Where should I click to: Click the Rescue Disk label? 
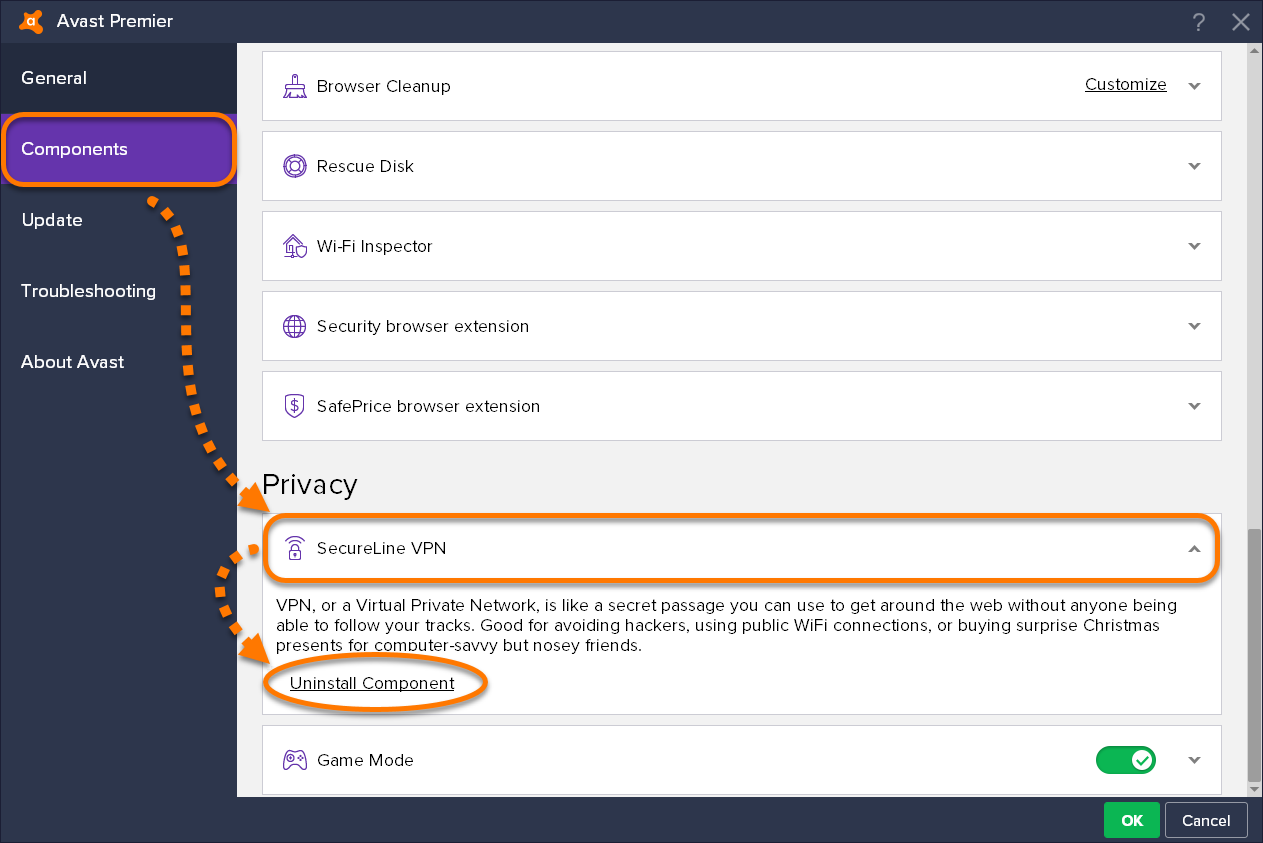365,166
